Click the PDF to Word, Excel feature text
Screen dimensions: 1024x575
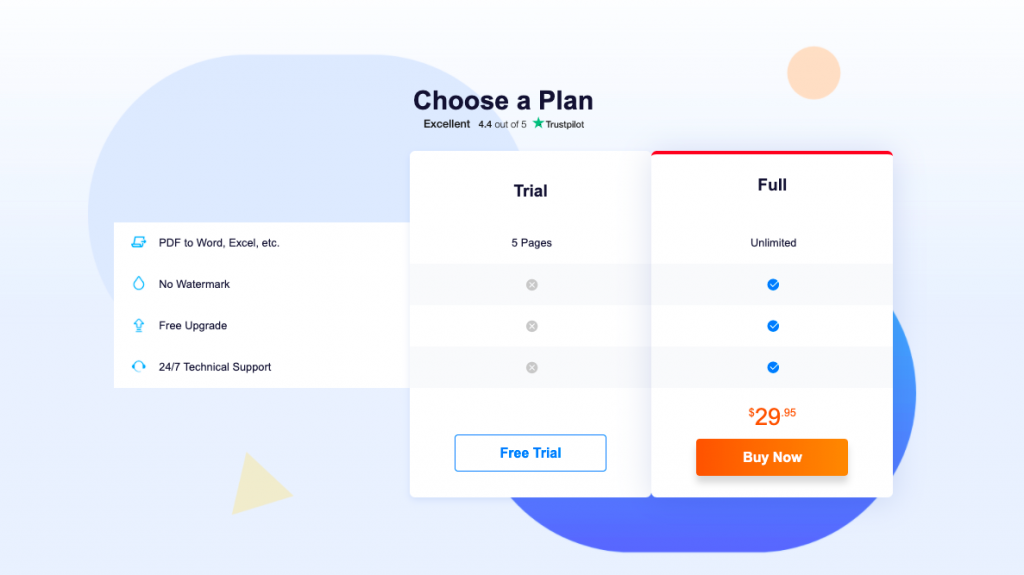pyautogui.click(x=219, y=242)
